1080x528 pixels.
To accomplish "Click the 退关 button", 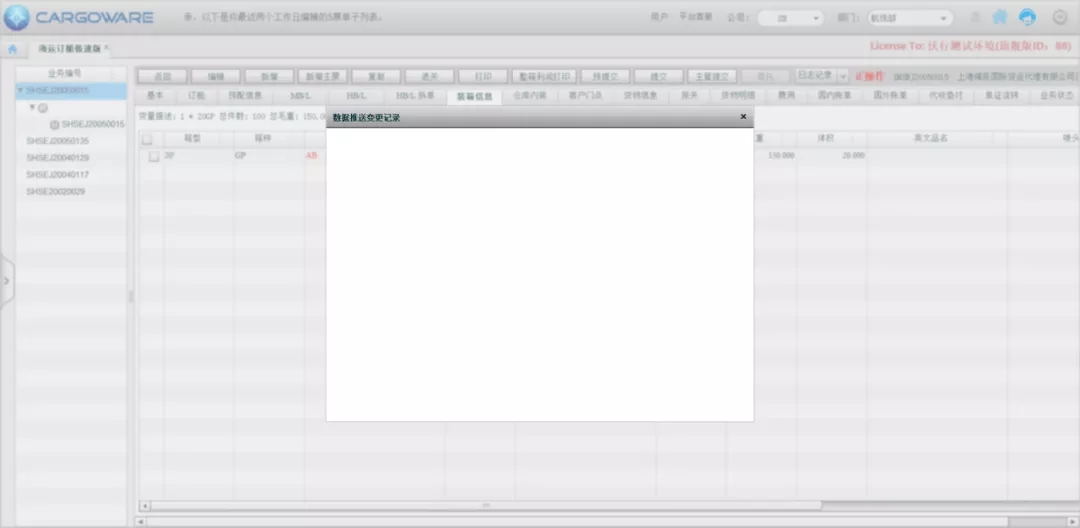I will coord(430,76).
